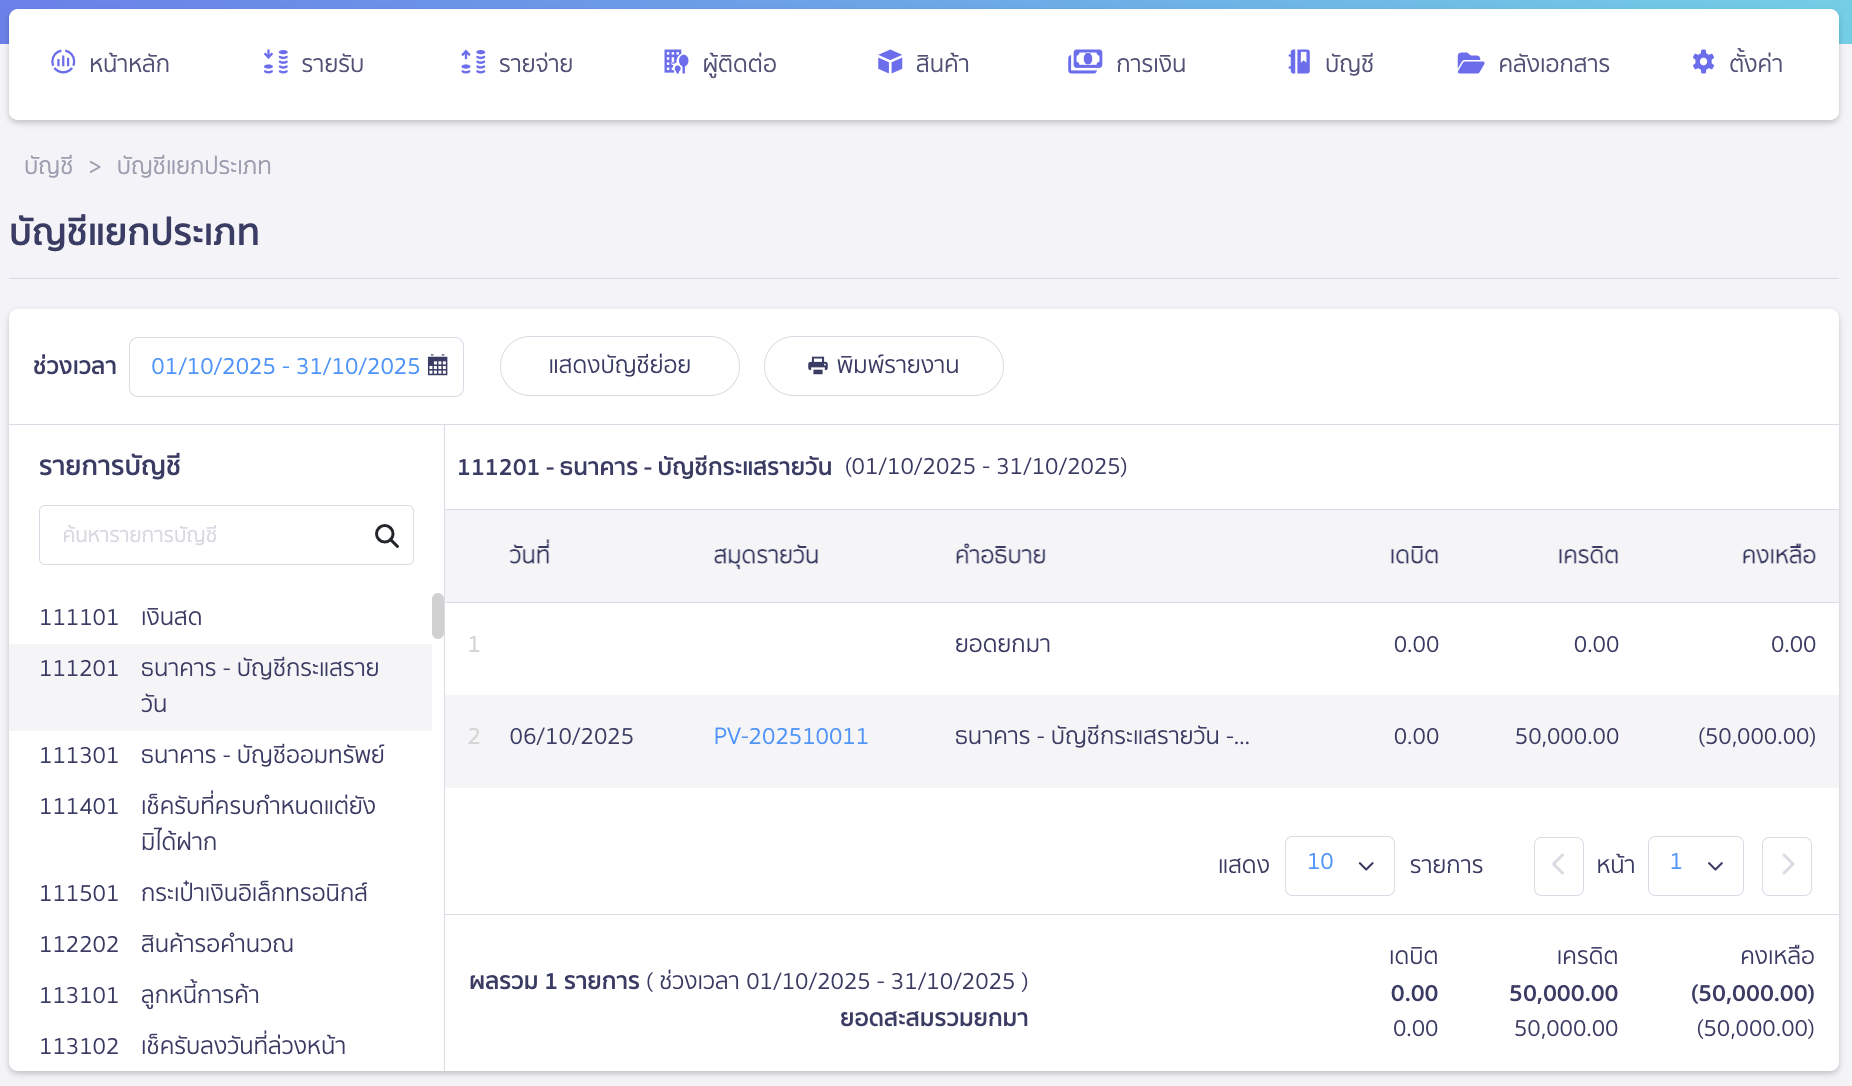Click the gear icon for ตั้งค่า
Image resolution: width=1852 pixels, height=1086 pixels.
point(1702,62)
